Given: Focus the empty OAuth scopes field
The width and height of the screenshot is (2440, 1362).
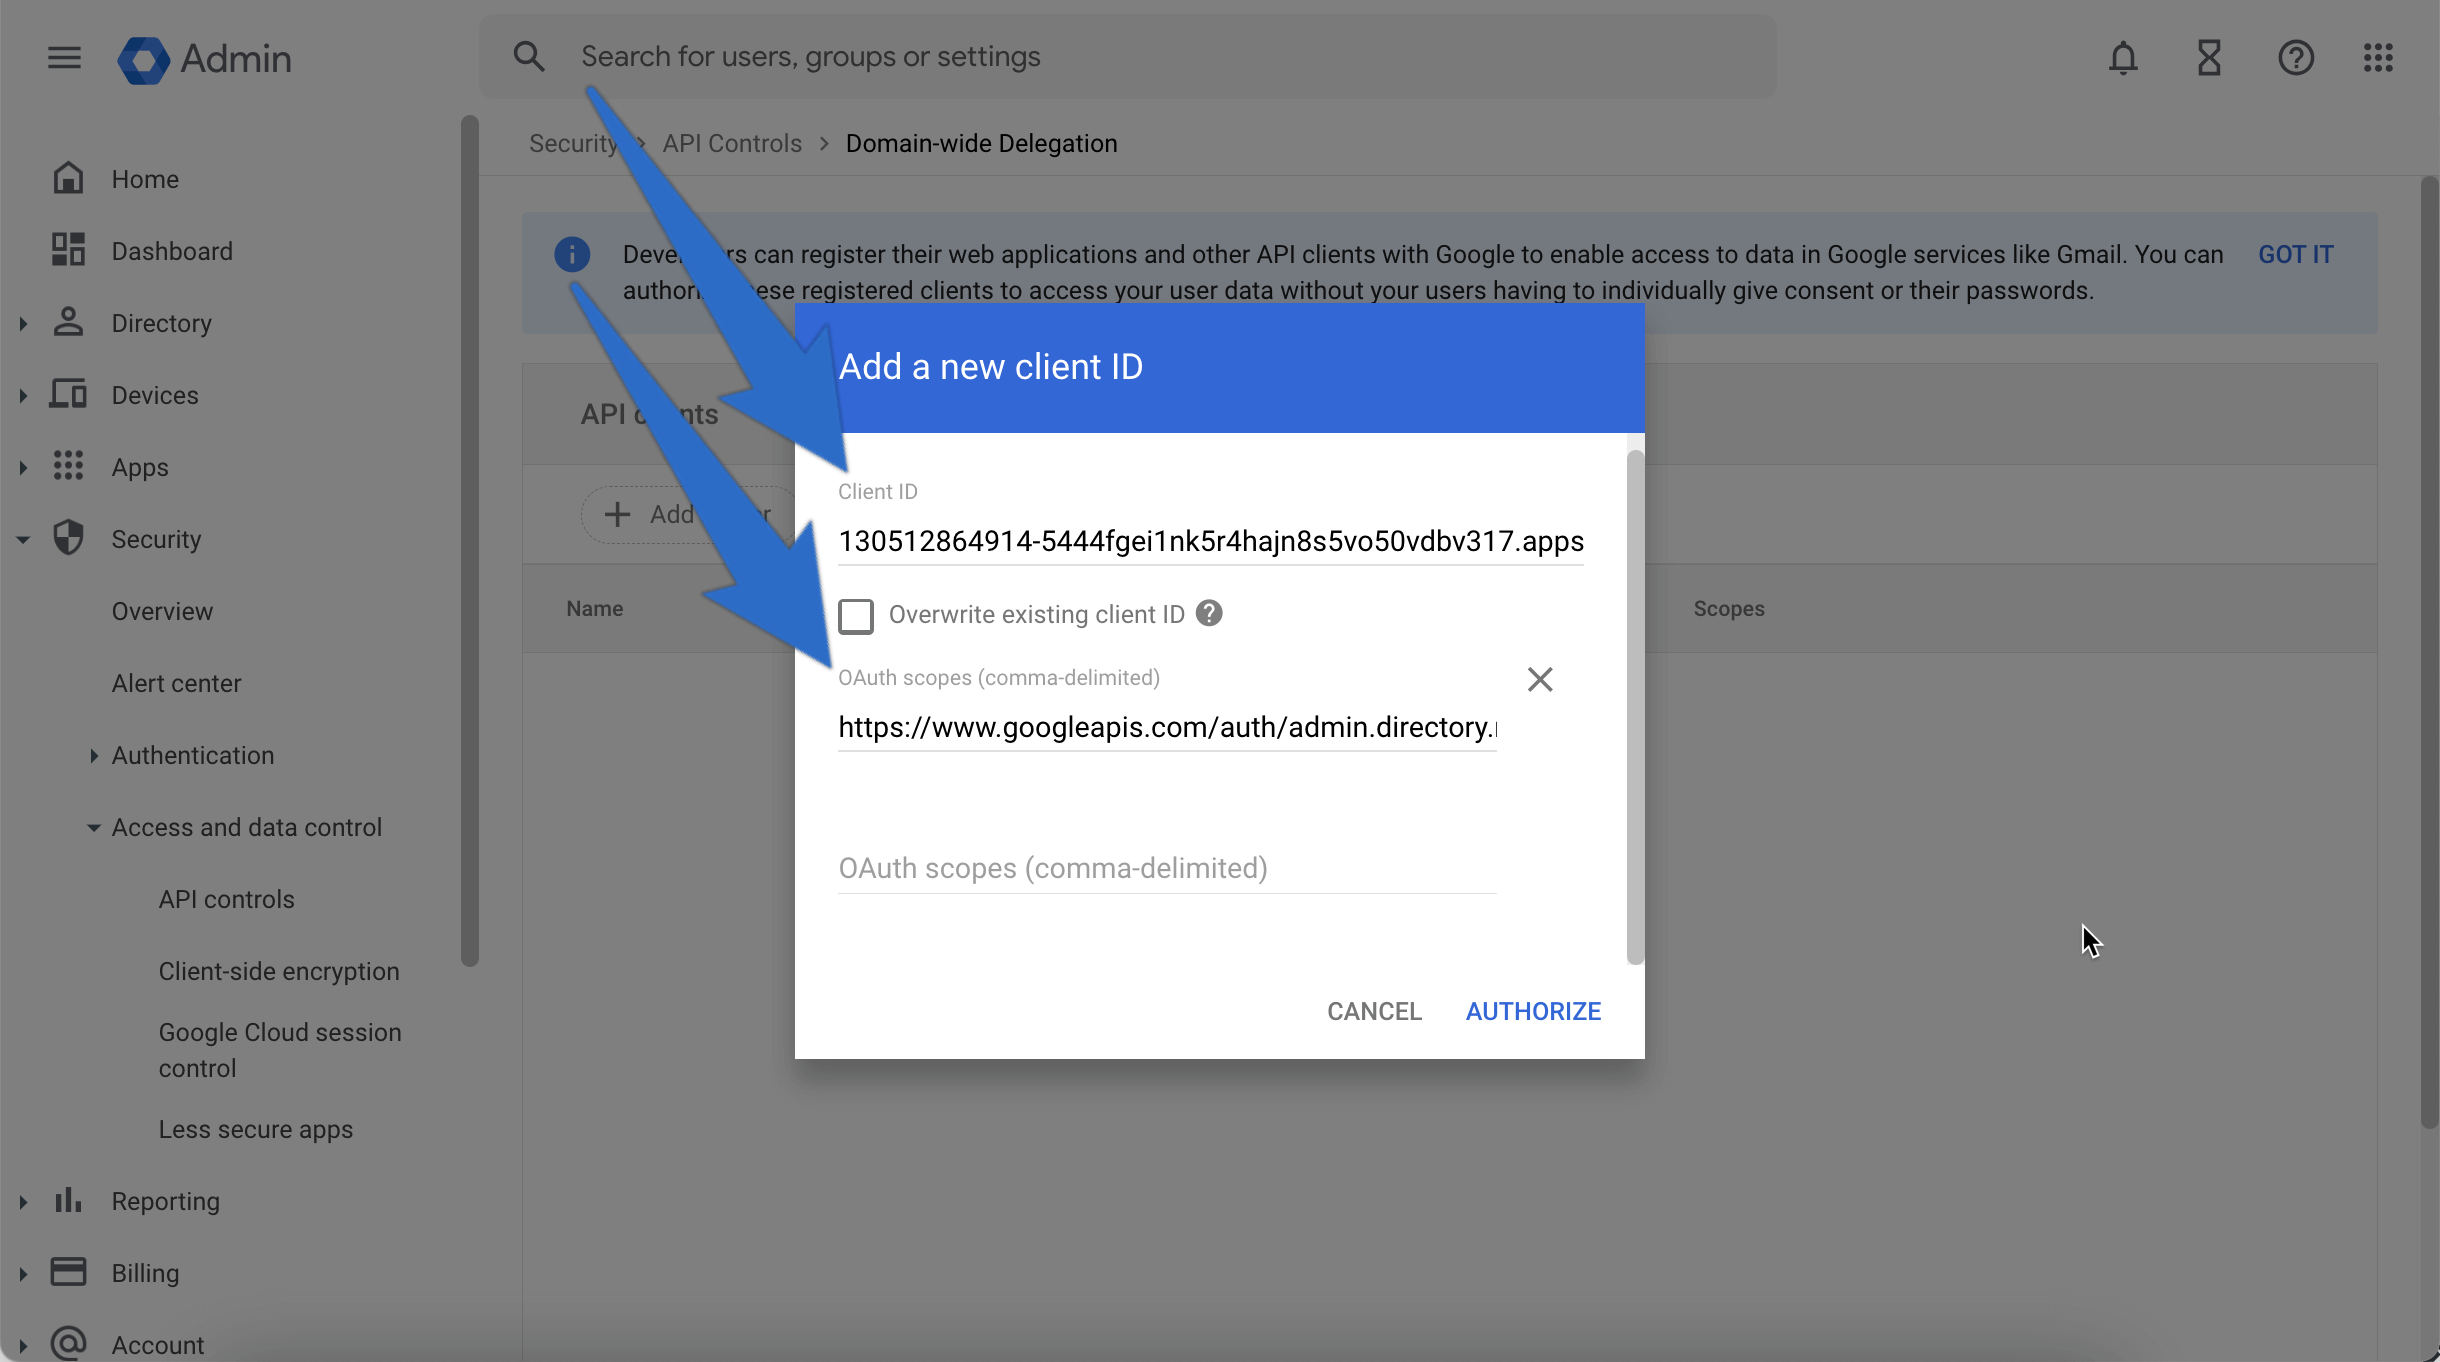Looking at the screenshot, I should tap(1167, 868).
